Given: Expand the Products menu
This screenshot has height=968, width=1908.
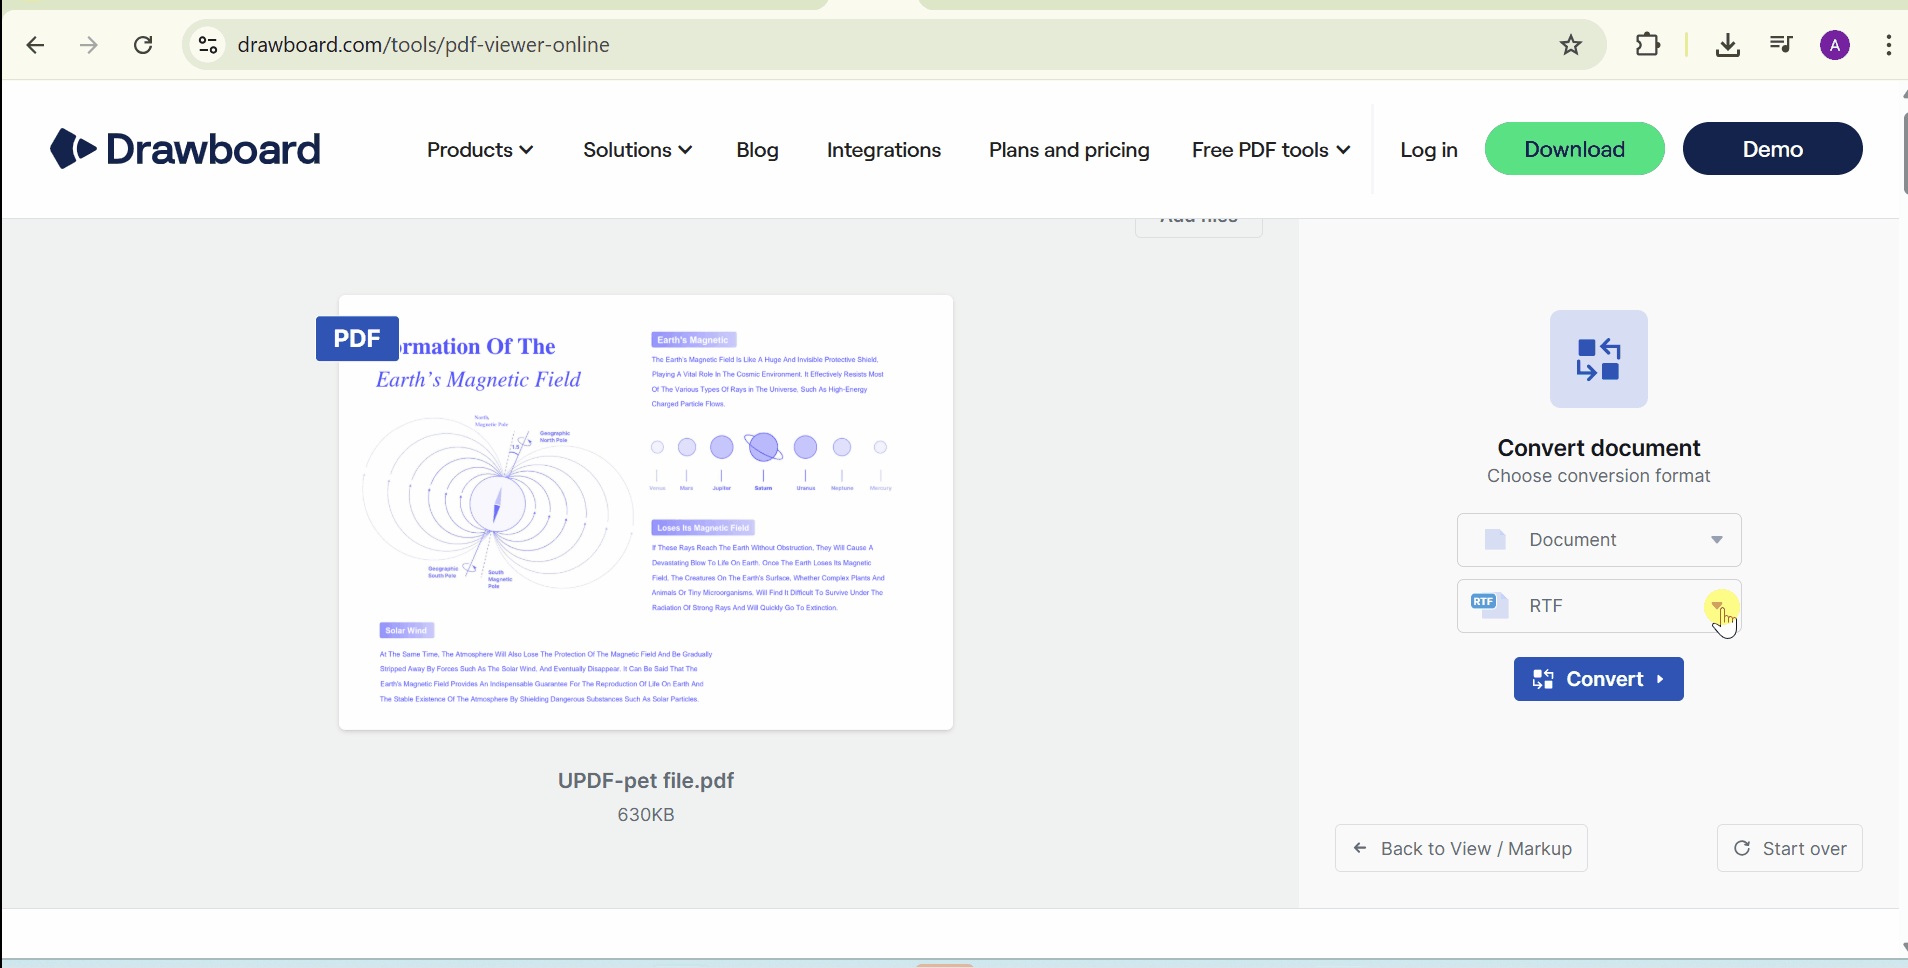Looking at the screenshot, I should point(480,150).
